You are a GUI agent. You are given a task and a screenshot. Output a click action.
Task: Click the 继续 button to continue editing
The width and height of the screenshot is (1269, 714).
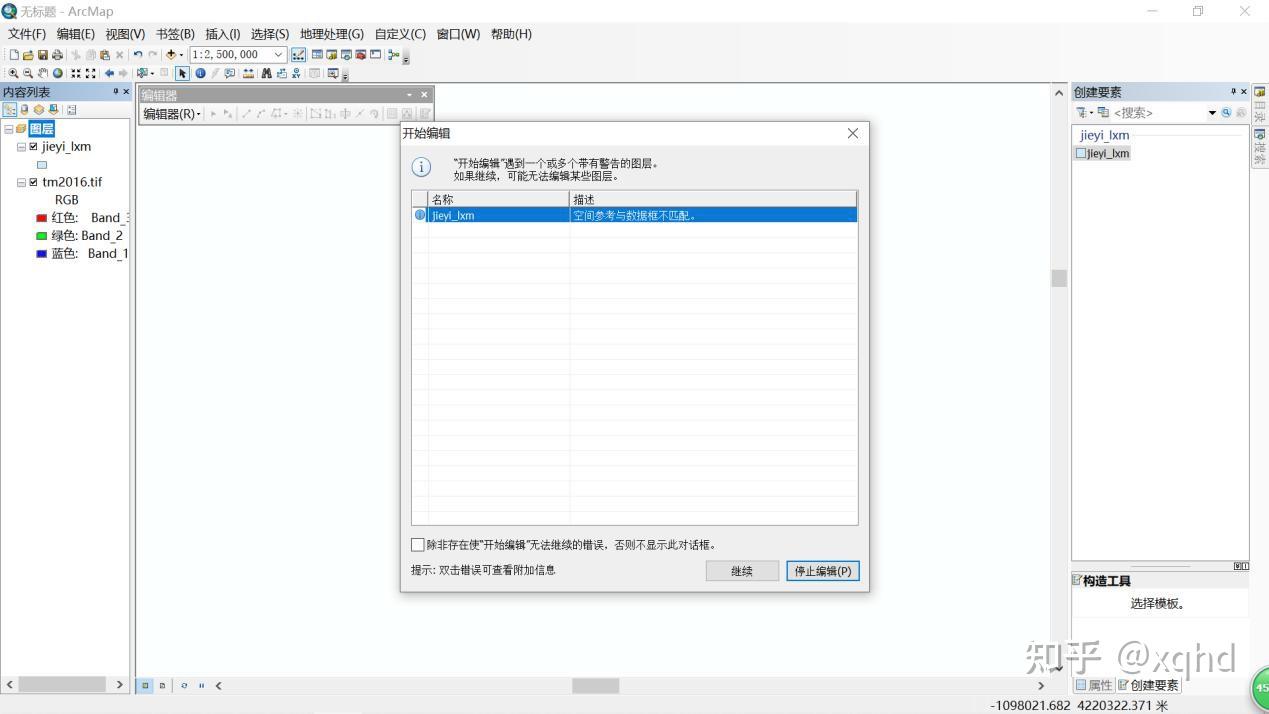coord(741,570)
